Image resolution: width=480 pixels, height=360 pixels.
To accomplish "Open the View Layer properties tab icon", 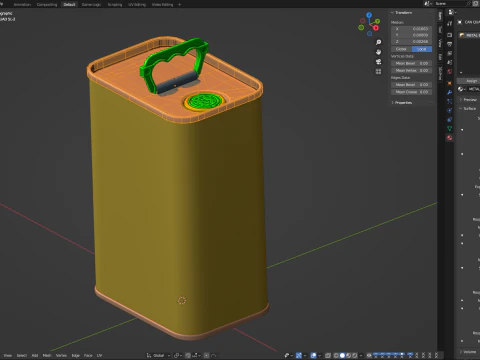I will tap(450, 53).
